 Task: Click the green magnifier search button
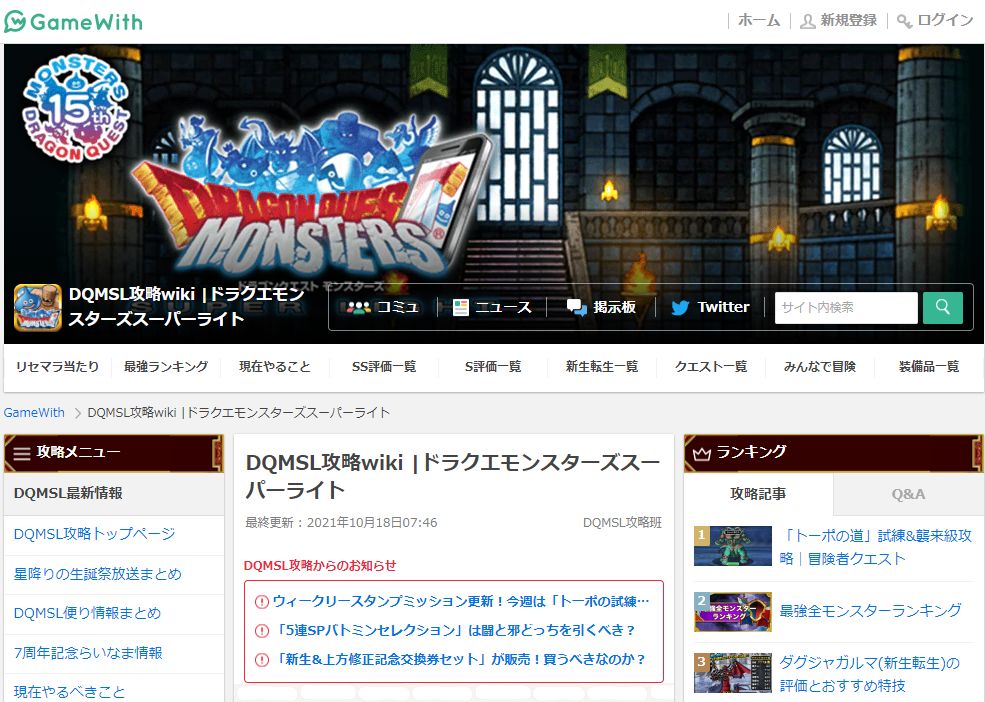pyautogui.click(x=942, y=307)
